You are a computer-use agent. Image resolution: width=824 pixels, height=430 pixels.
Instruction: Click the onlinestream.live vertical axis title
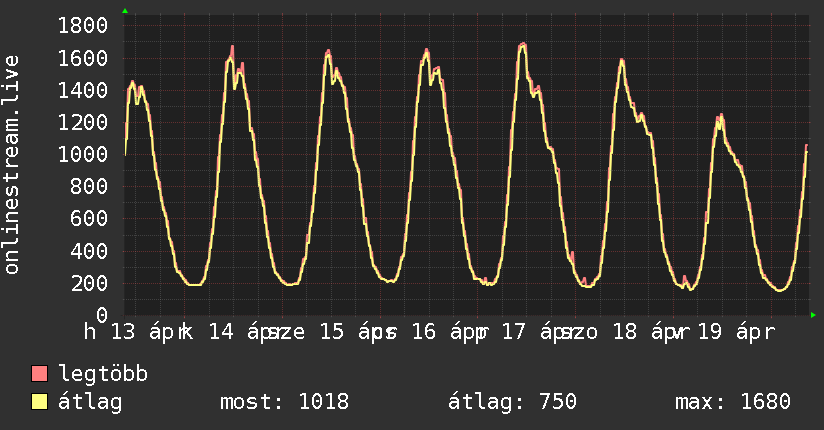click(13, 164)
